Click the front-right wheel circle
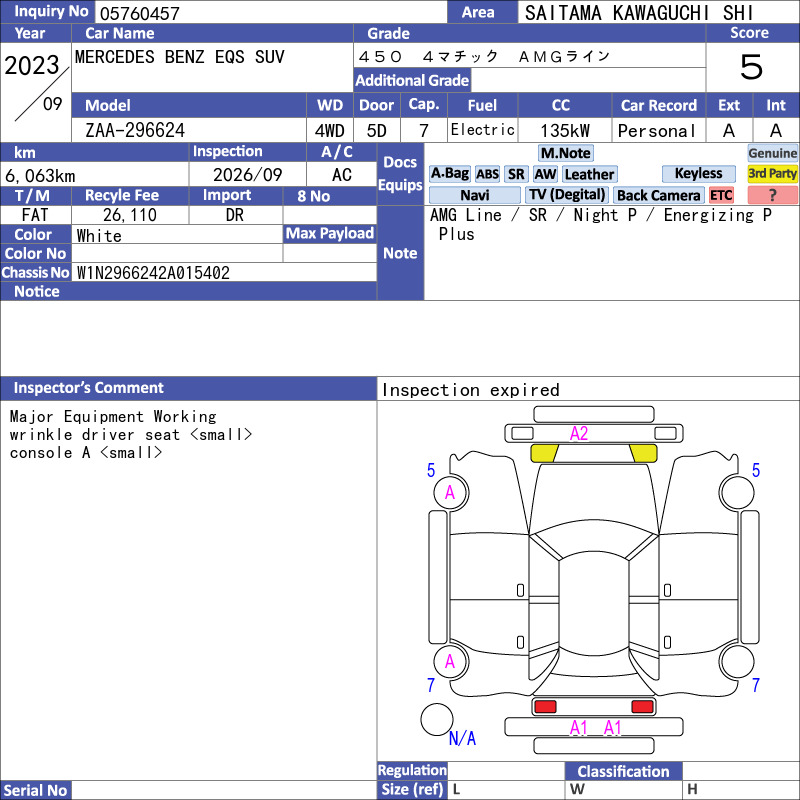 pyautogui.click(x=737, y=493)
